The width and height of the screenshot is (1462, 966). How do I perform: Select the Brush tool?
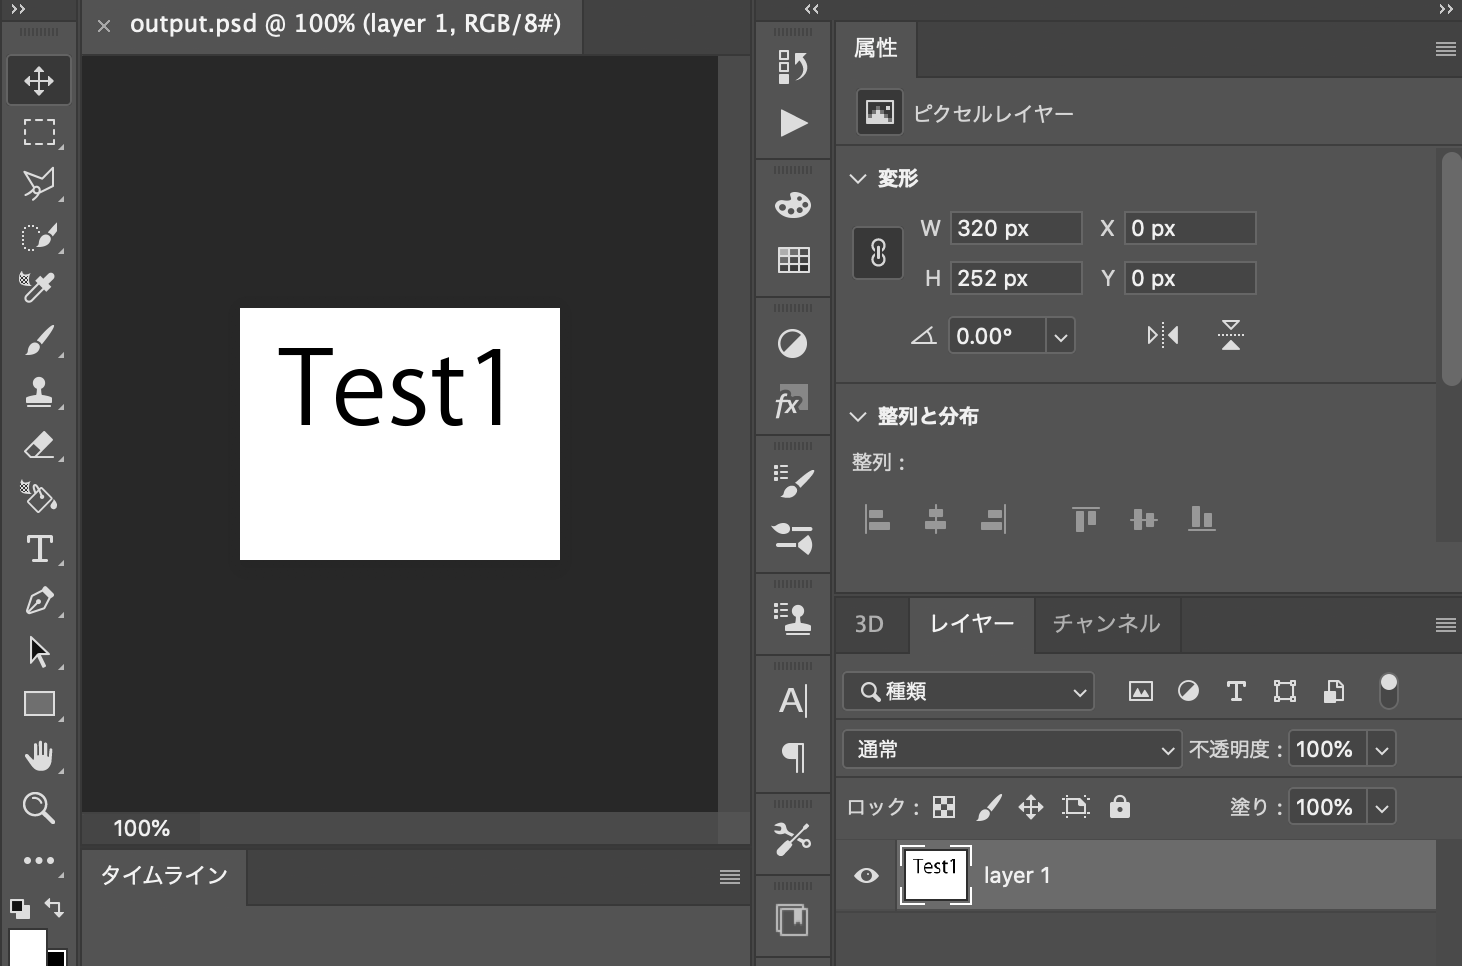[39, 340]
